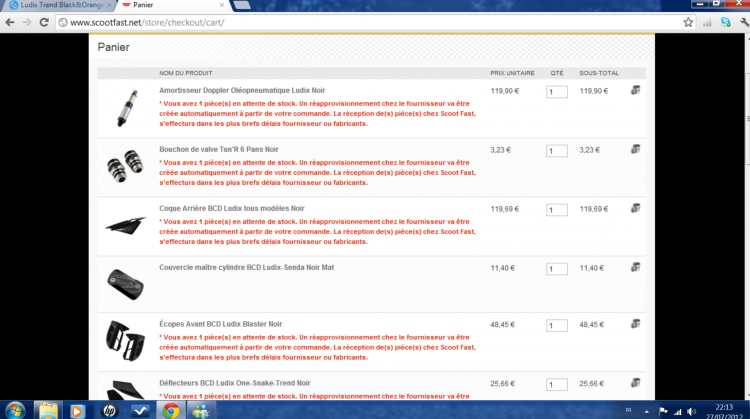Go forward using browser forward arrow
Image resolution: width=750 pixels, height=419 pixels.
[27, 22]
